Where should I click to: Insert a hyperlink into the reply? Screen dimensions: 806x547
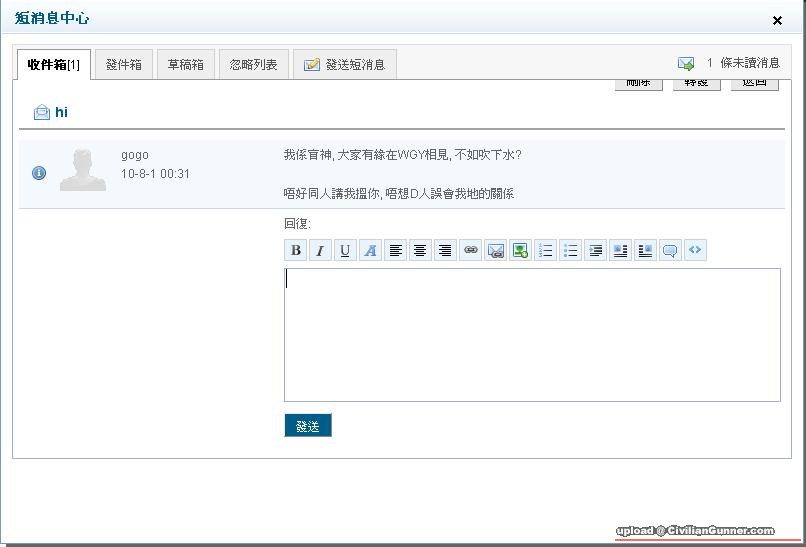coord(470,250)
